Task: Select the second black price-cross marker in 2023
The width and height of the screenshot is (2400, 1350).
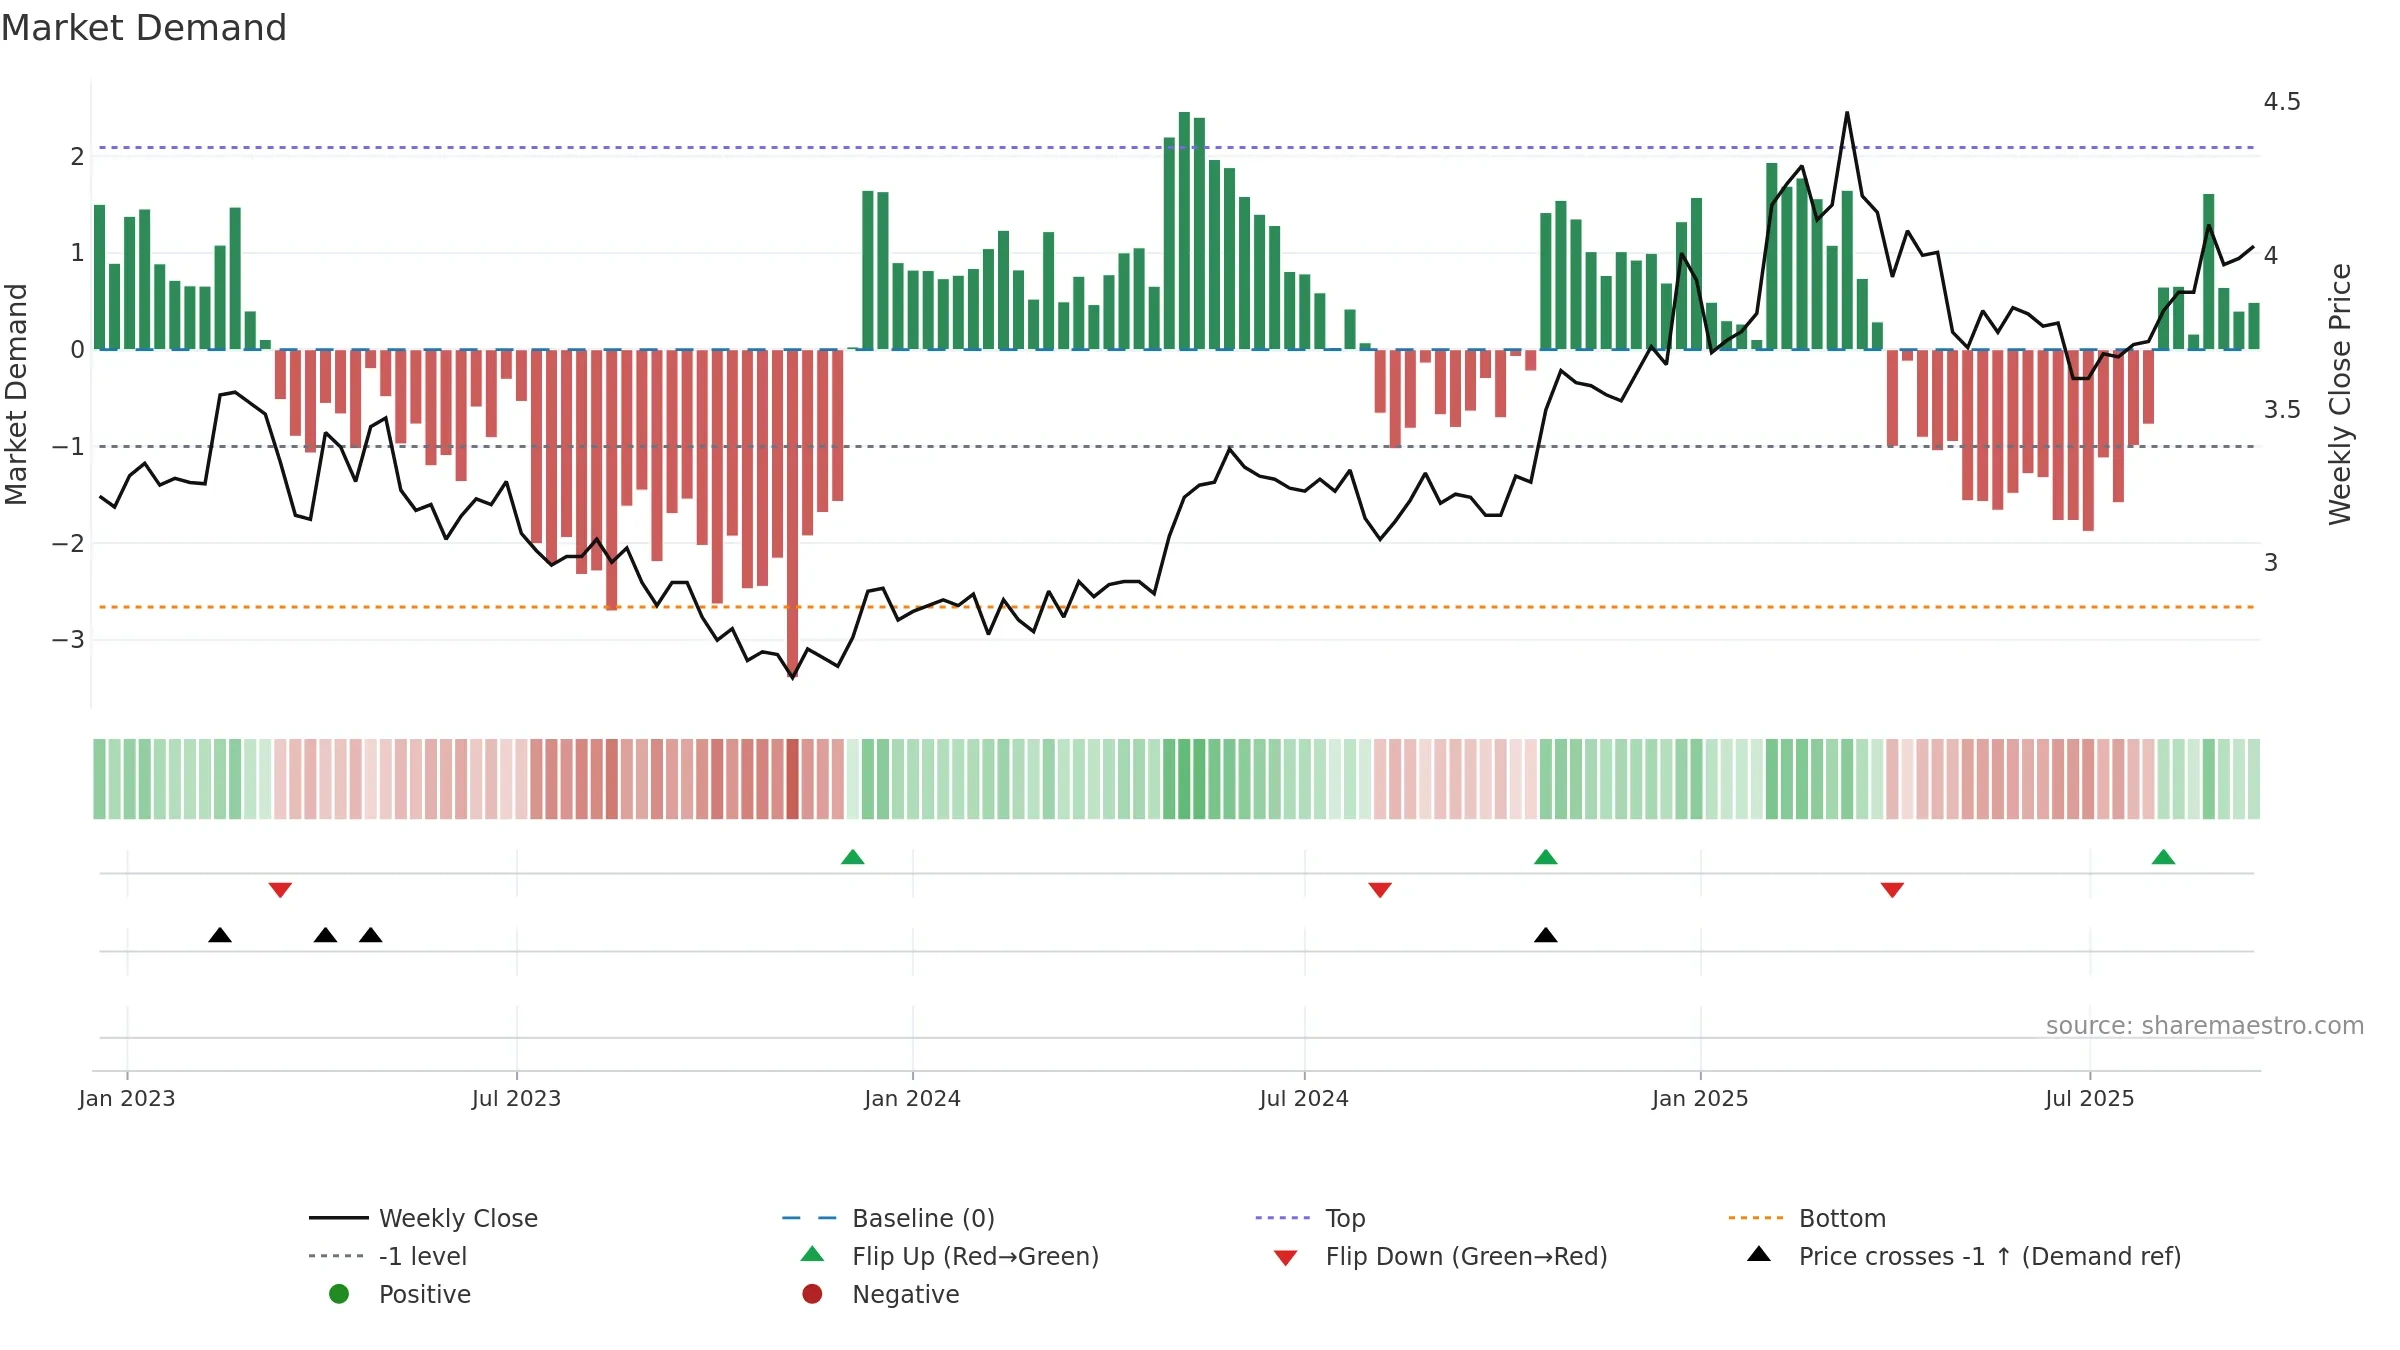Action: click(325, 935)
